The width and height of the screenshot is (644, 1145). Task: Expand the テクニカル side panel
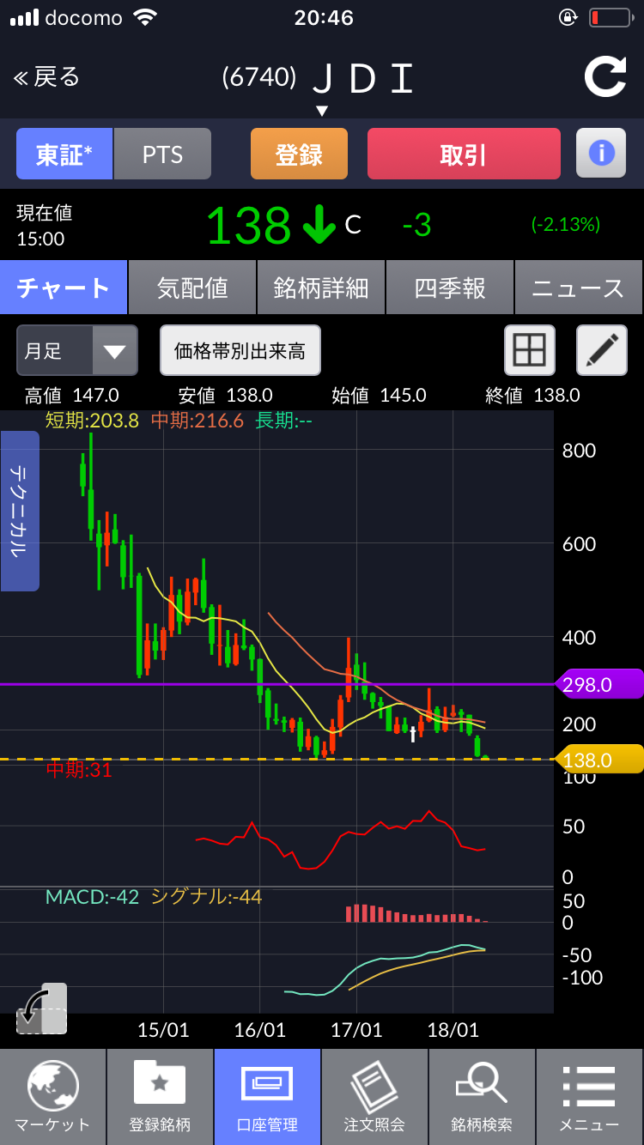point(20,510)
